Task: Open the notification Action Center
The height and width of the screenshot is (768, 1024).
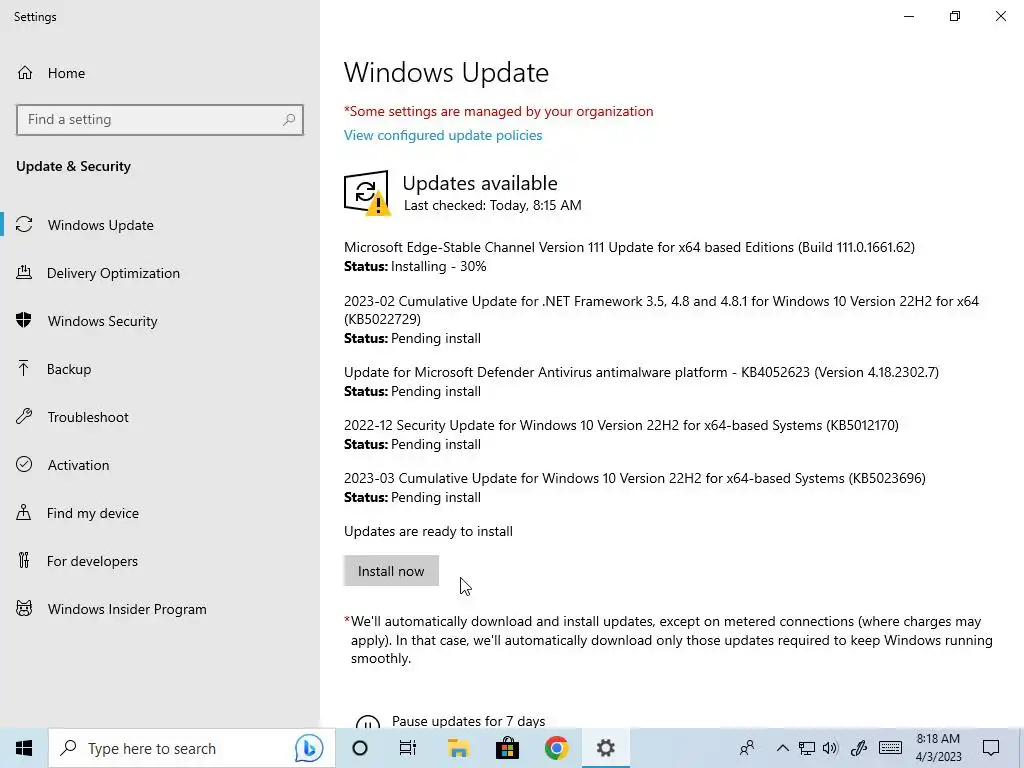Action: [x=991, y=748]
